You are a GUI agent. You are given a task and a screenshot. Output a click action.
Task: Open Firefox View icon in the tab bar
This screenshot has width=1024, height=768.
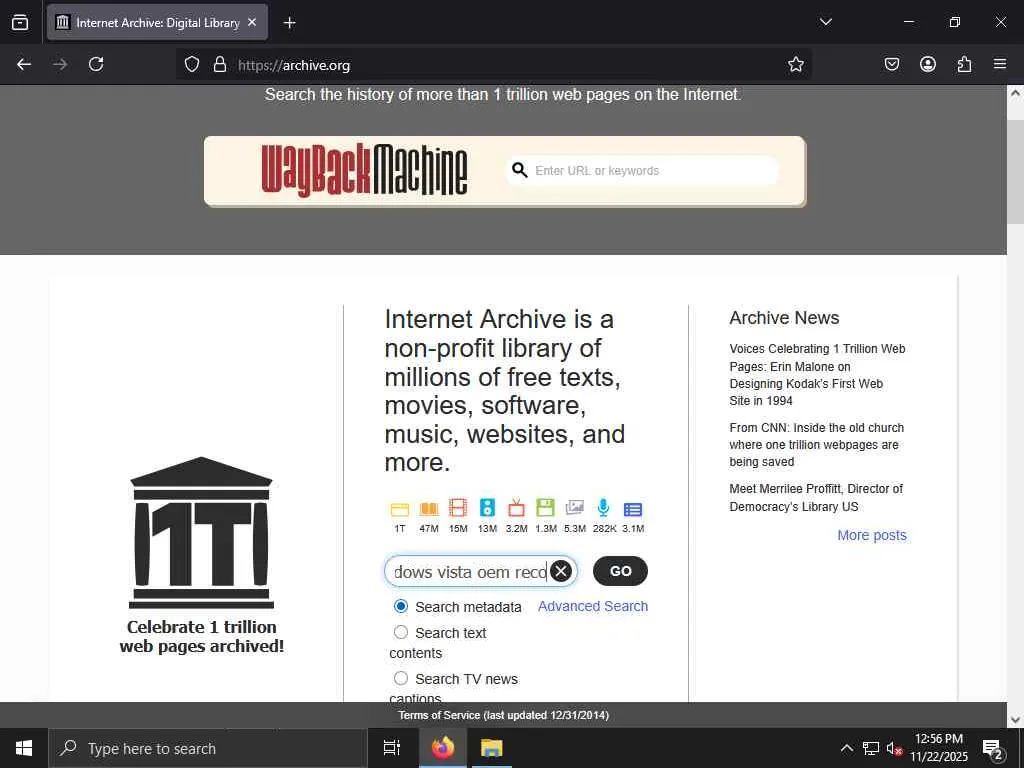point(20,22)
